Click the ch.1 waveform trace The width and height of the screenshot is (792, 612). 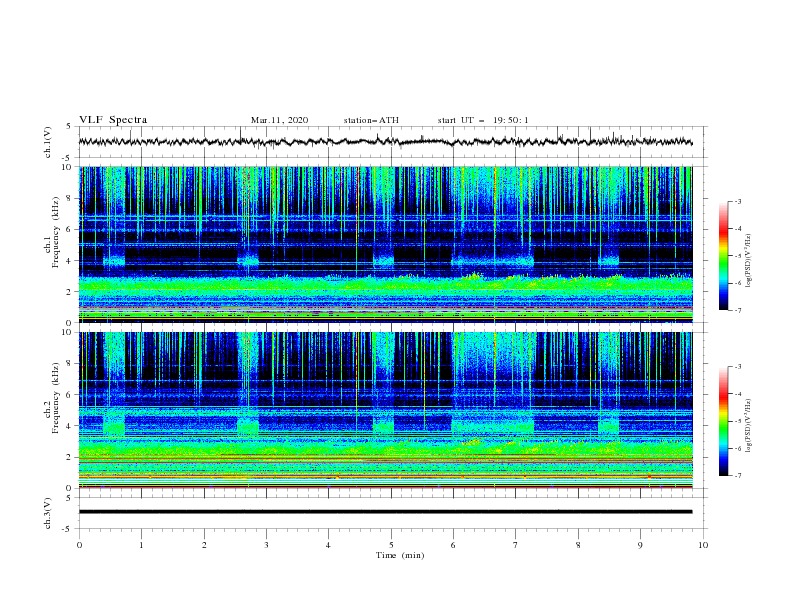click(385, 141)
